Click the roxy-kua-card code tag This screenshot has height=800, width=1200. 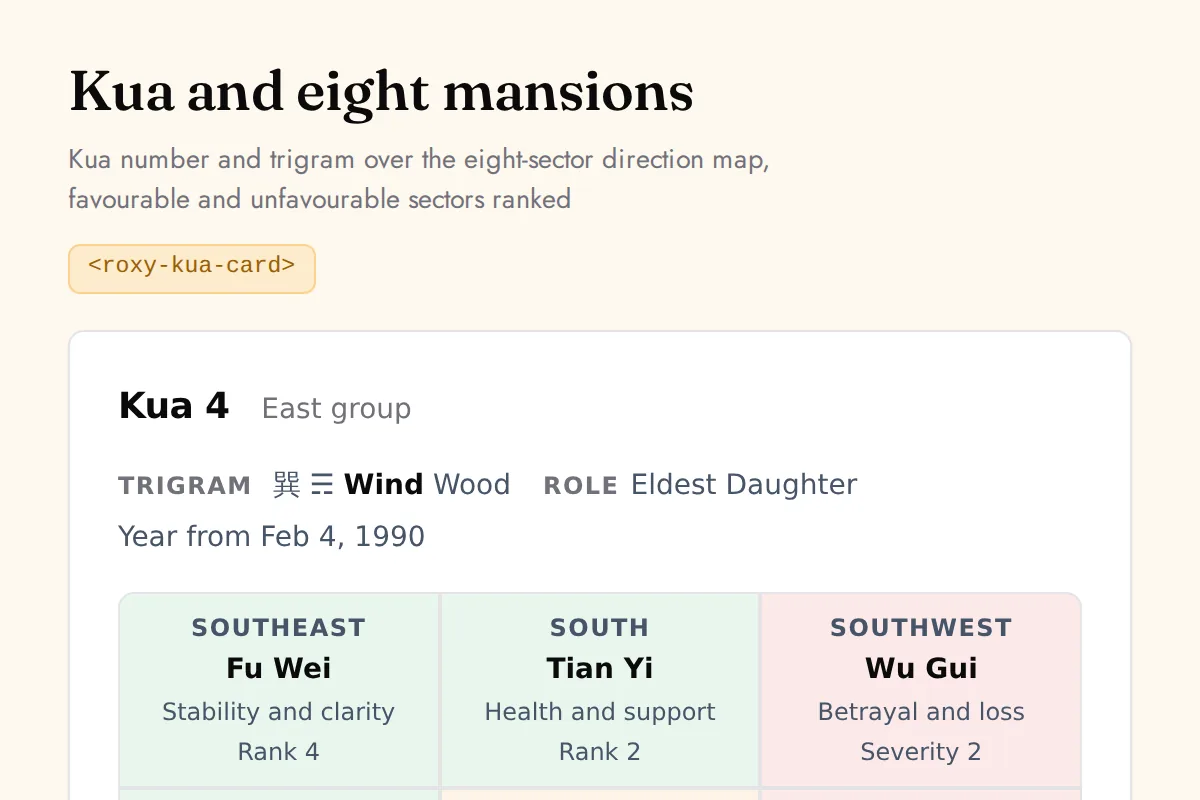pos(192,269)
